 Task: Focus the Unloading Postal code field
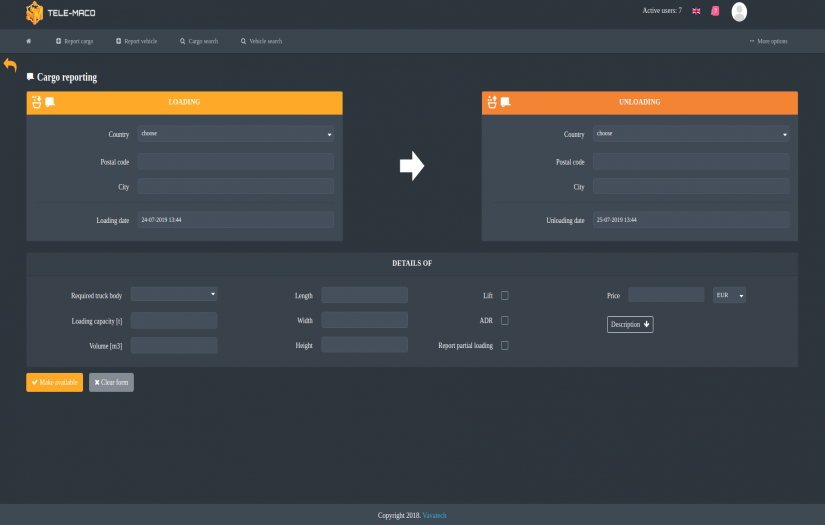pyautogui.click(x=691, y=161)
